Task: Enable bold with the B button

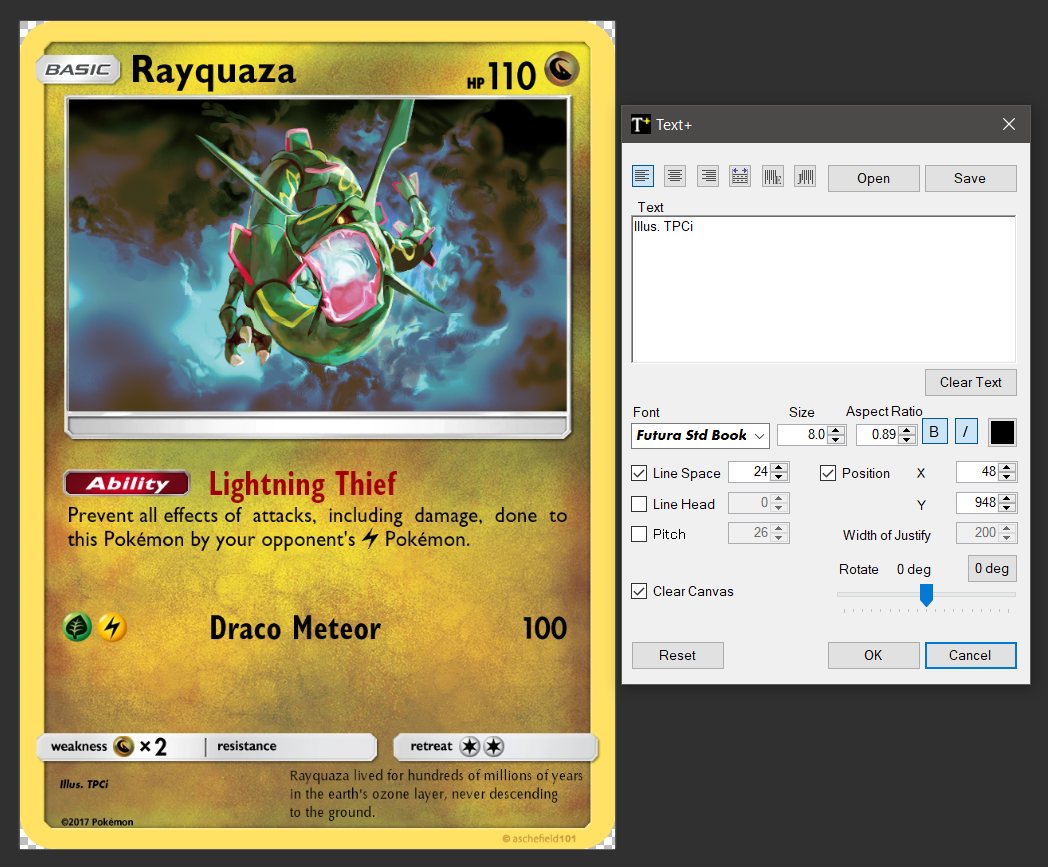Action: (934, 431)
